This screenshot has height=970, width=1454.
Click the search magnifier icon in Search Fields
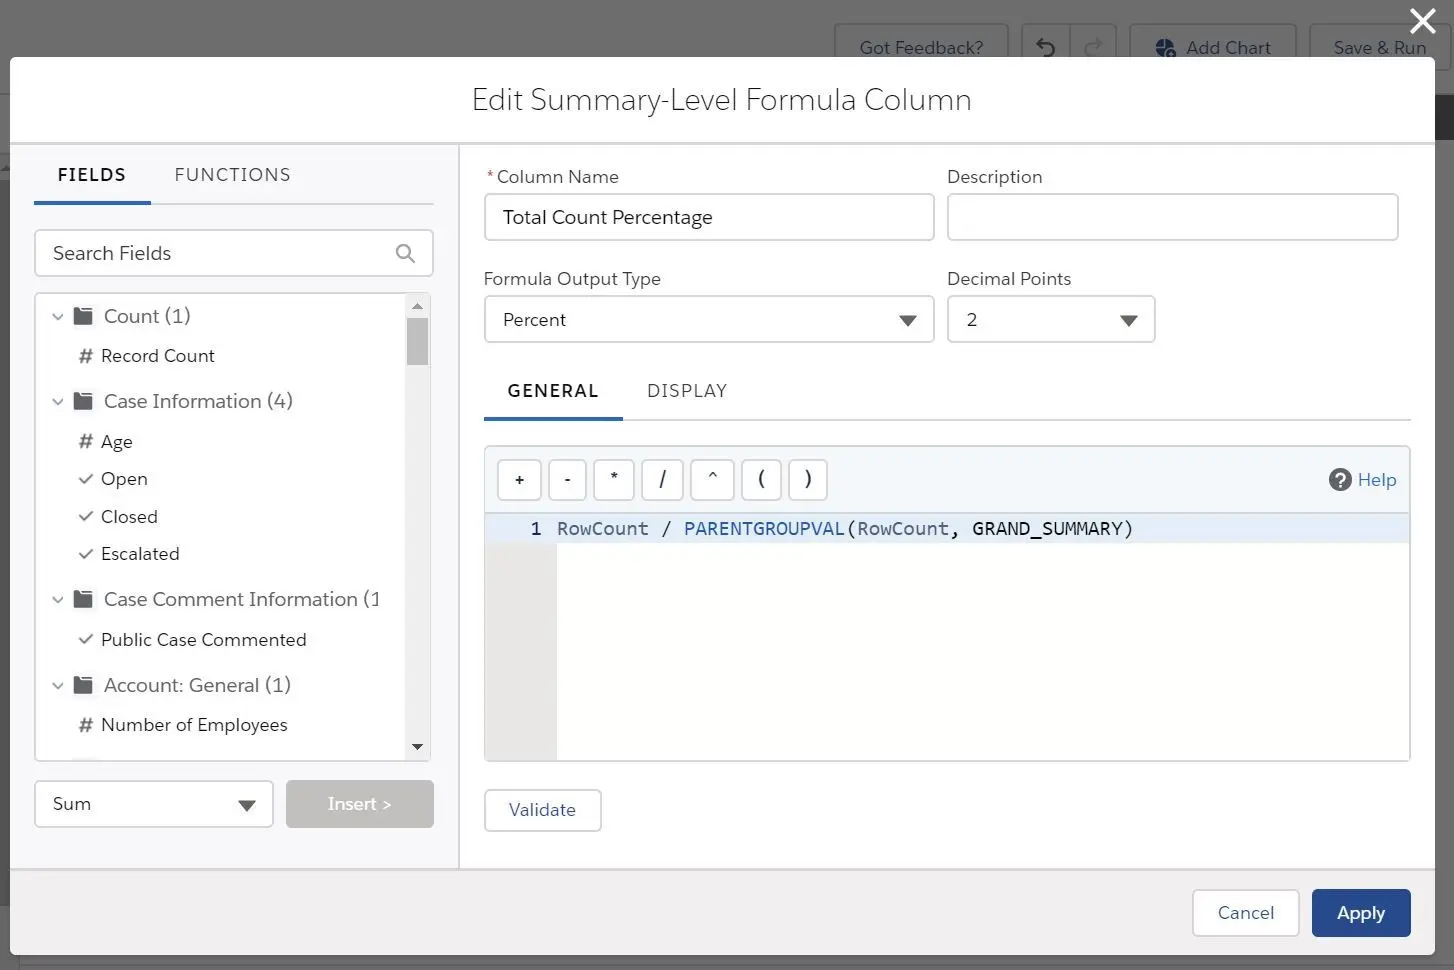[405, 253]
